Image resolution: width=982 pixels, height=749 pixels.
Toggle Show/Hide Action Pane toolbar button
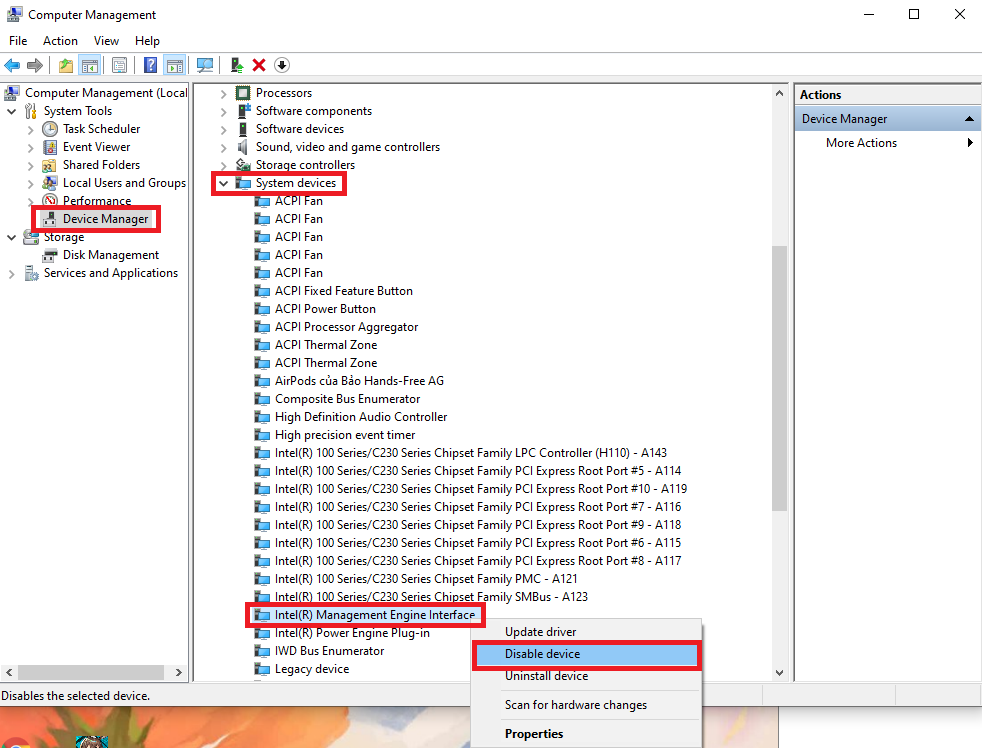click(x=175, y=65)
